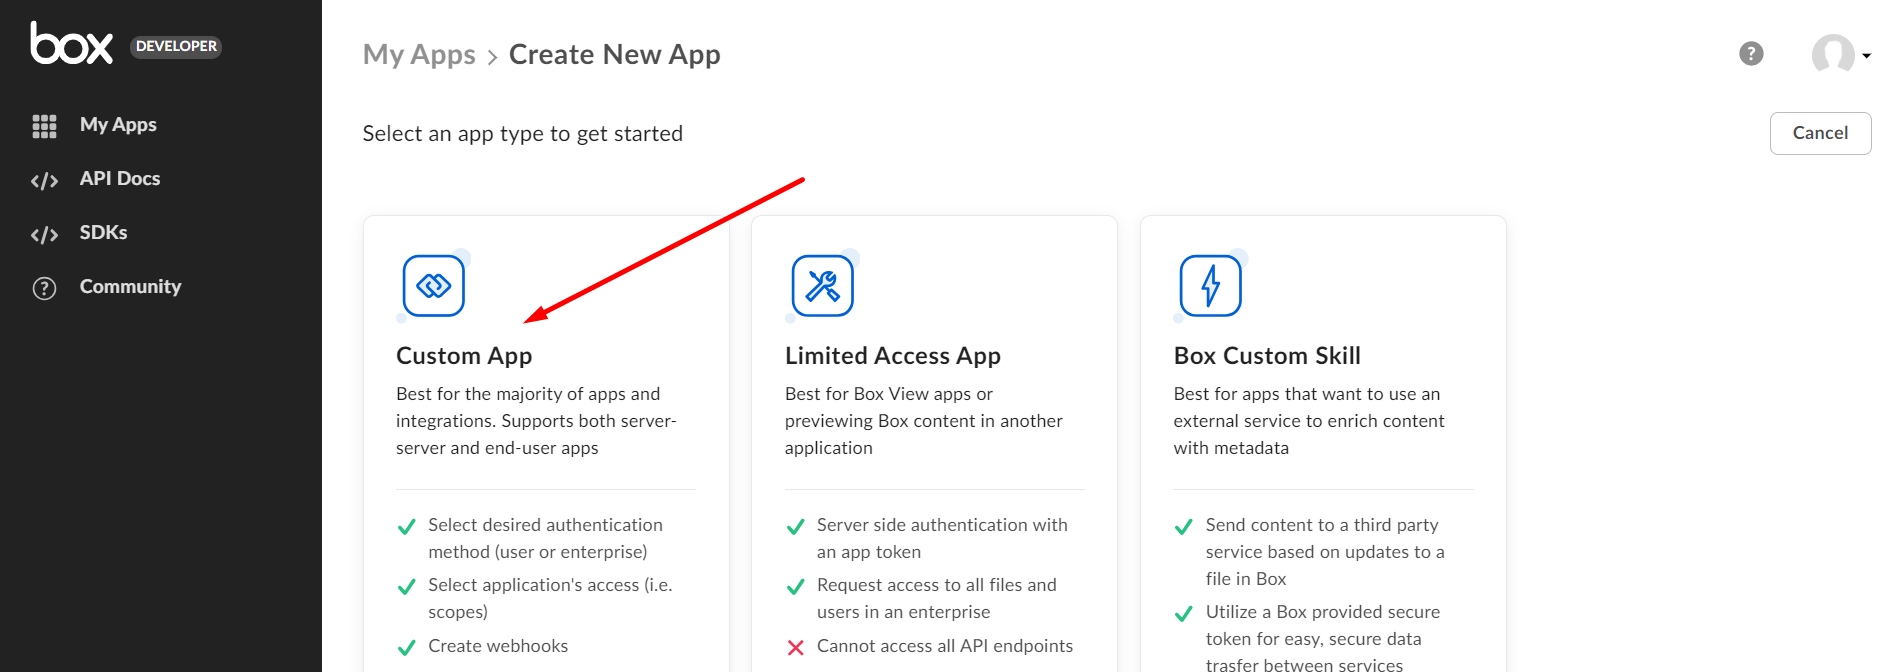Choose the Custom App title
Screen dimensions: 1888x672
pyautogui.click(x=464, y=356)
